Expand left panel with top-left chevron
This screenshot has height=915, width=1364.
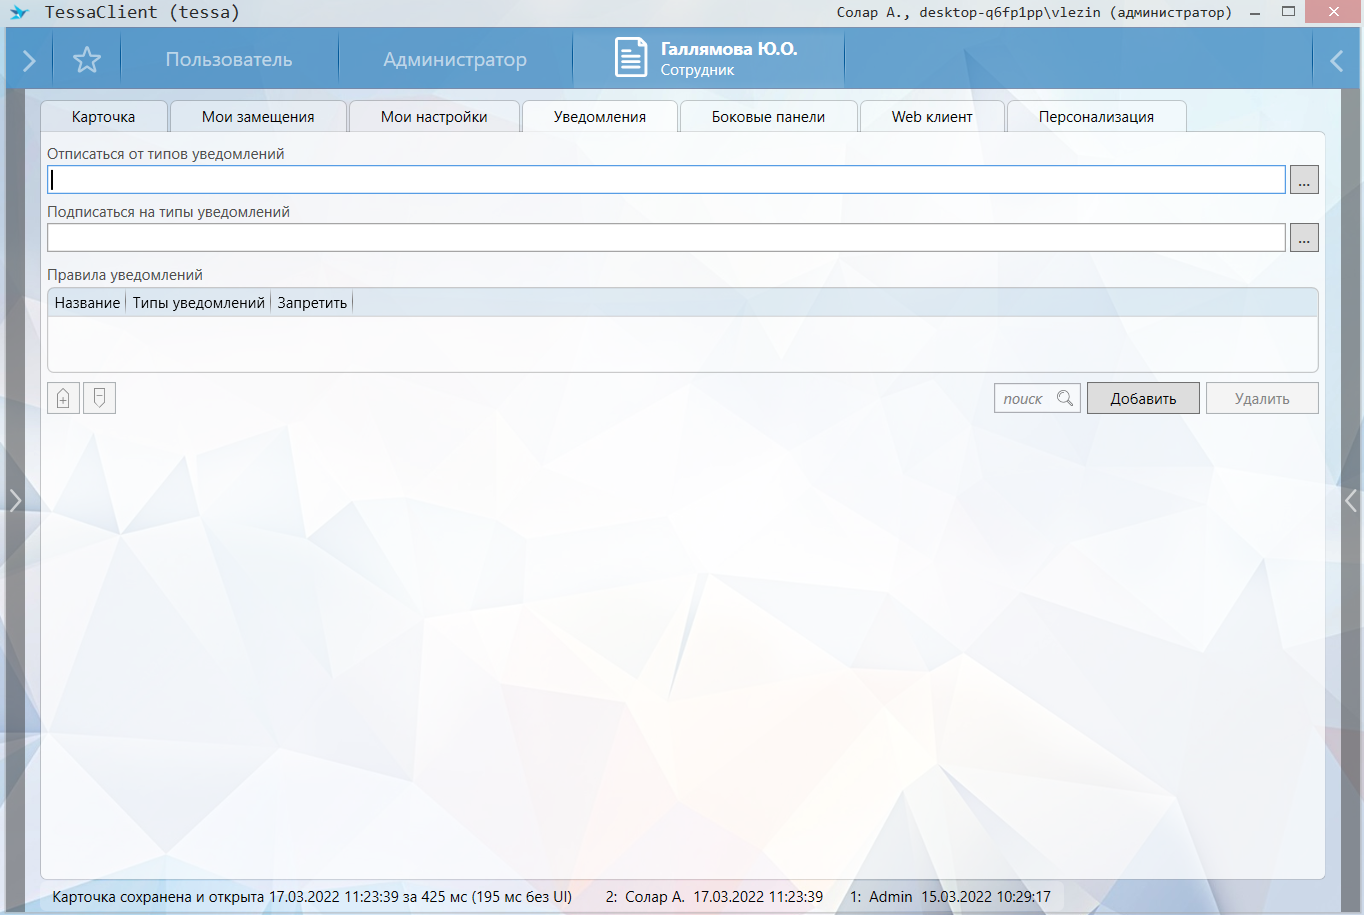[x=29, y=60]
